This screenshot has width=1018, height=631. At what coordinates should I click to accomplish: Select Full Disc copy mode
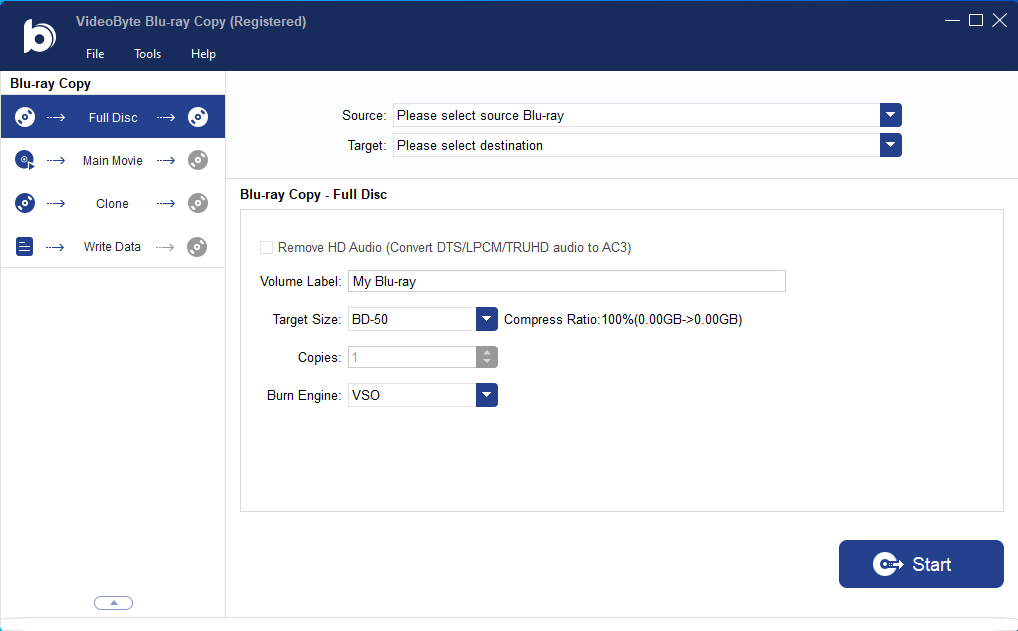tap(113, 117)
